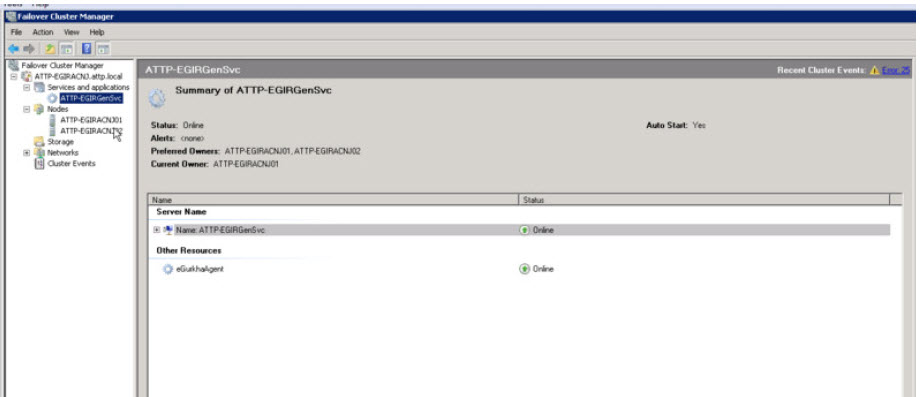This screenshot has width=921, height=397.
Task: Click the Storage icon in the tree
Action: click(39, 142)
